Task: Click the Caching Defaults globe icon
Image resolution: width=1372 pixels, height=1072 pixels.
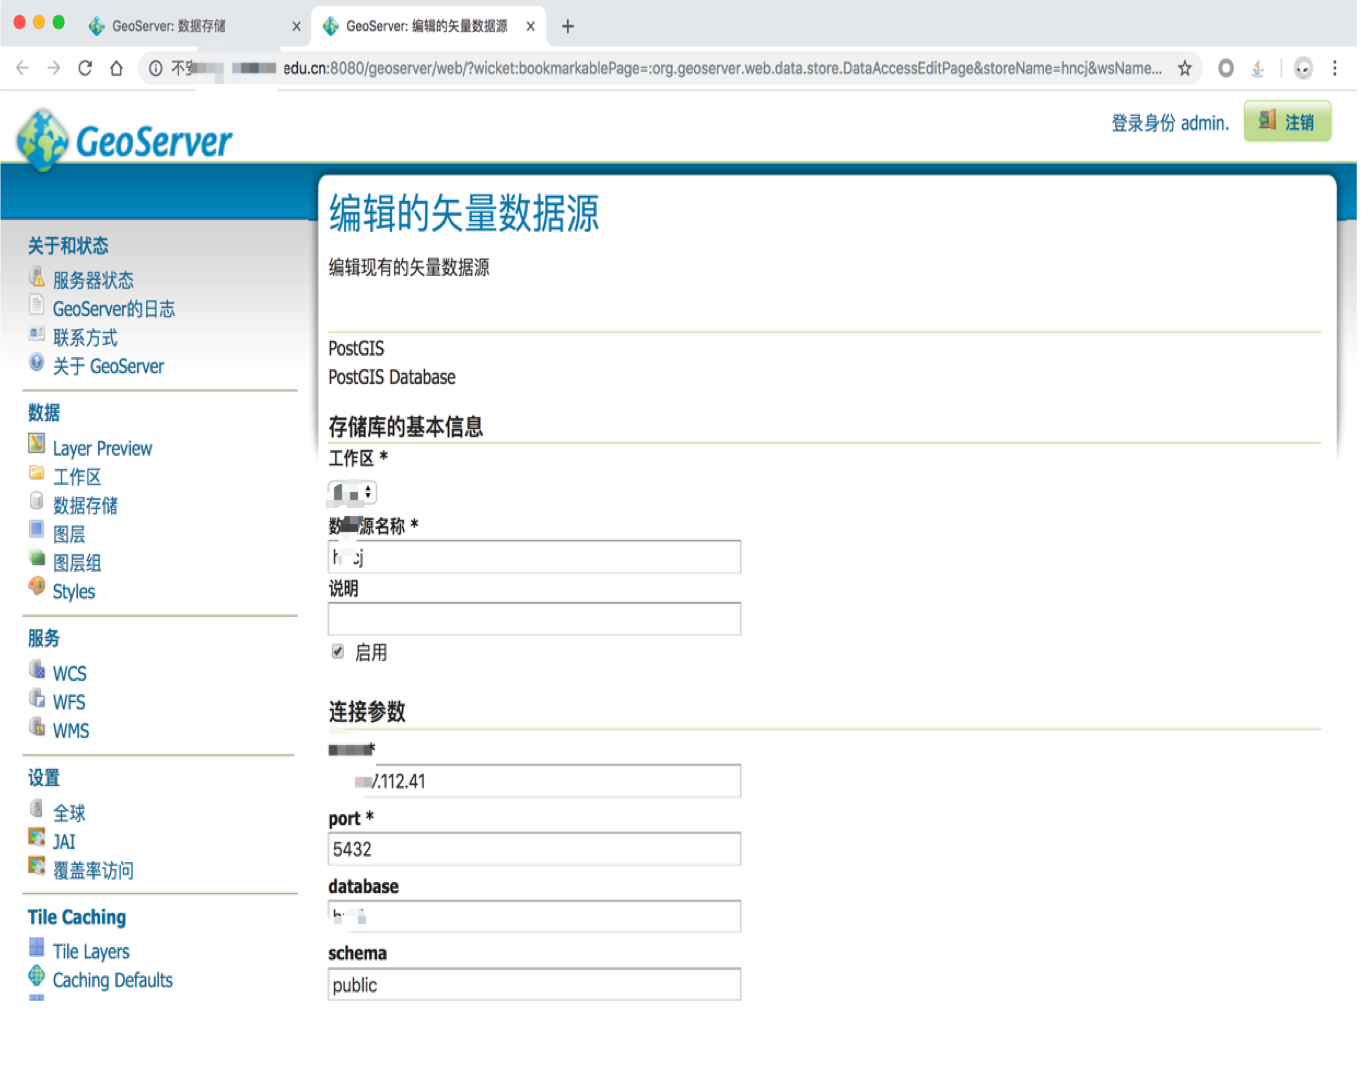Action: tap(37, 977)
